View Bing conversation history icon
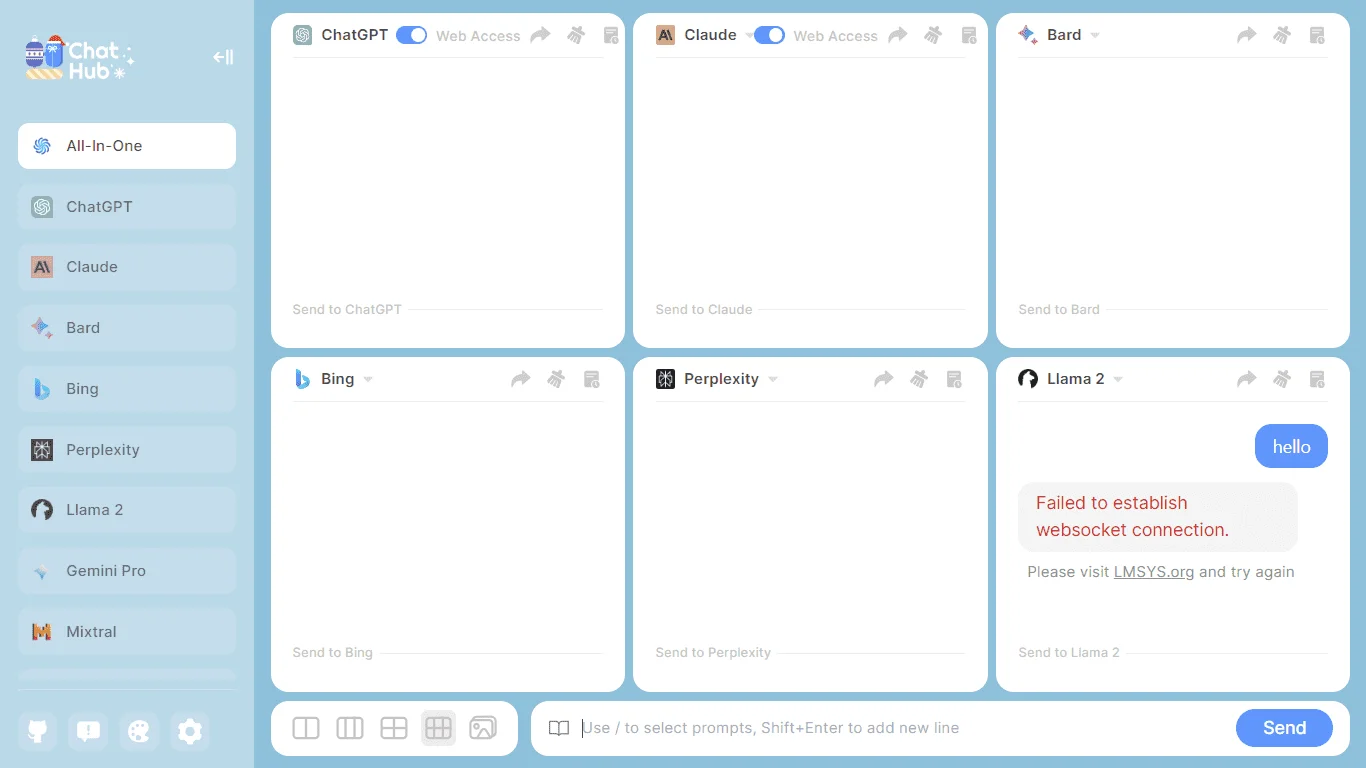1366x768 pixels. click(x=592, y=379)
